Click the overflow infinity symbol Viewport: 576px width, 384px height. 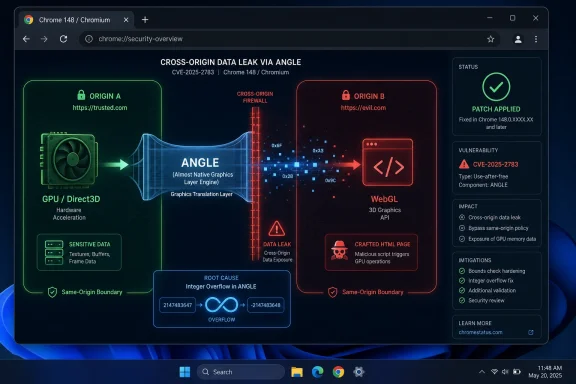click(222, 305)
